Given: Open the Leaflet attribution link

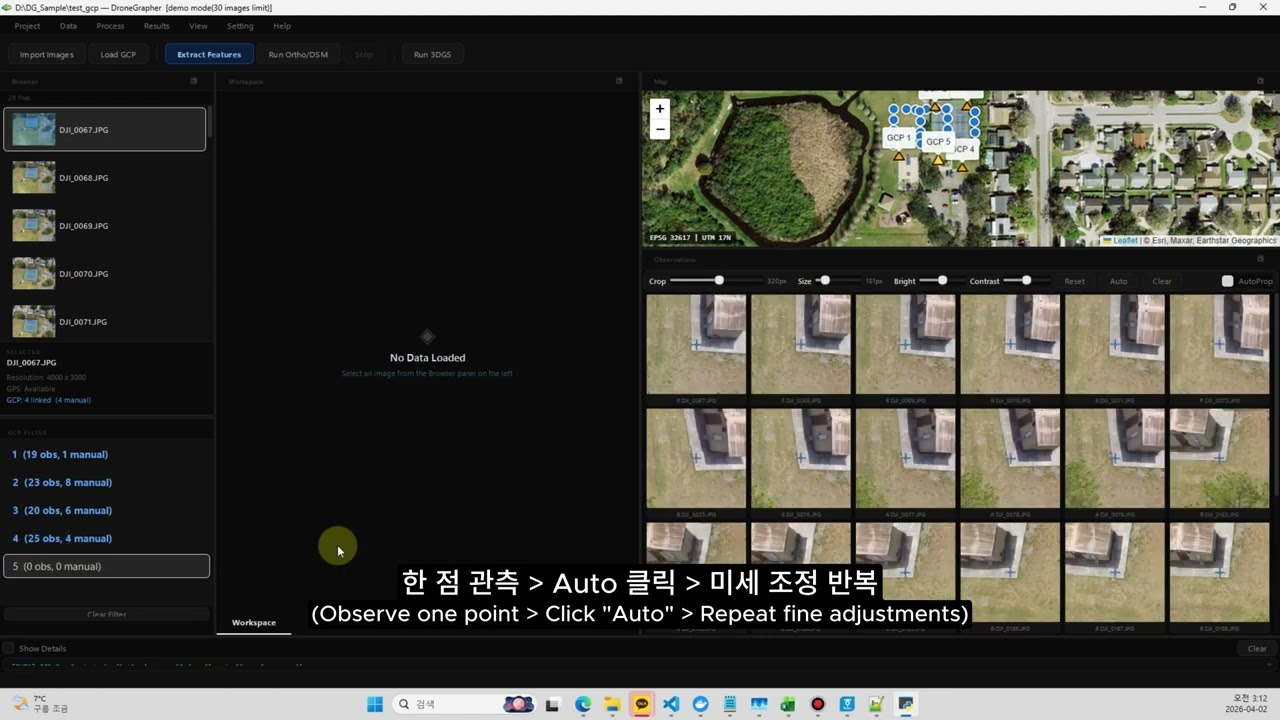Looking at the screenshot, I should tap(1125, 240).
